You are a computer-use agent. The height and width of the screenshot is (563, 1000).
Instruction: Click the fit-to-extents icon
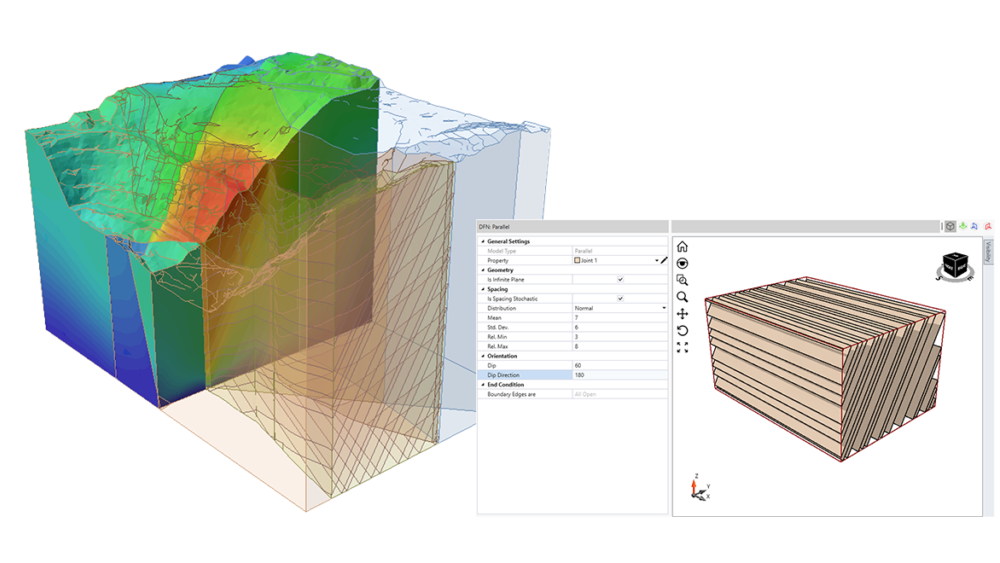coord(682,348)
